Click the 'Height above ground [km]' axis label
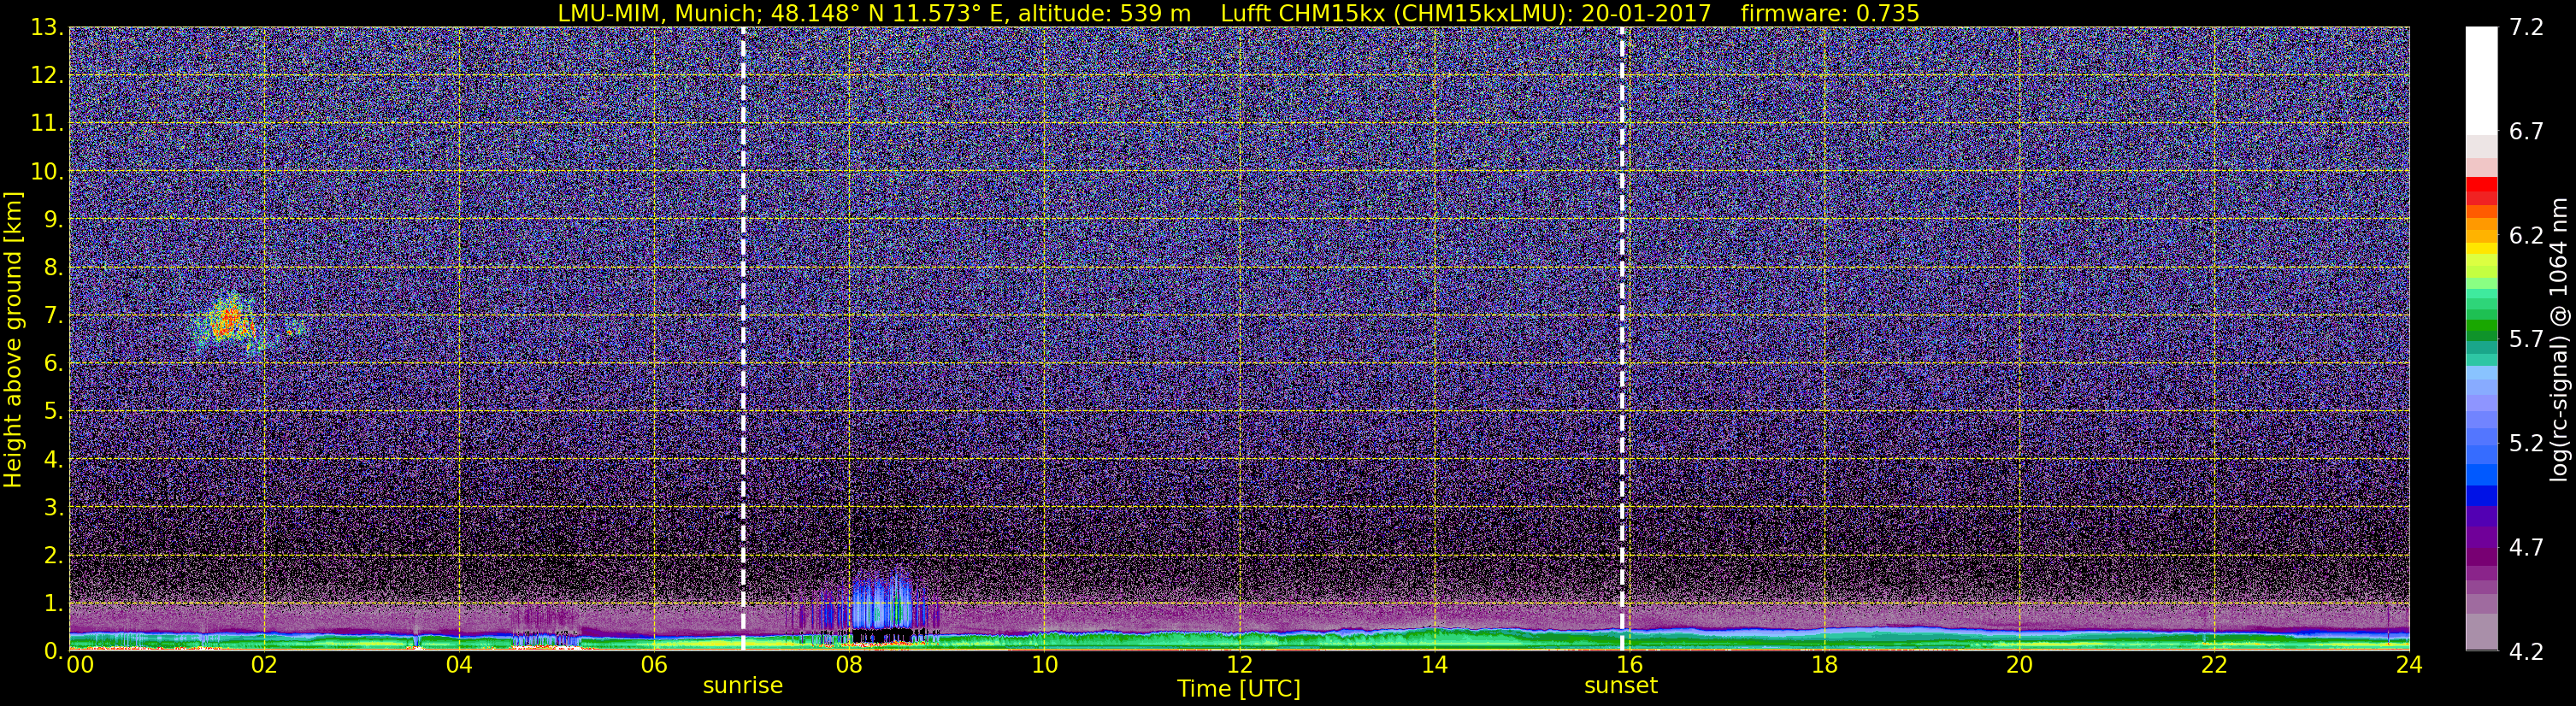The width and height of the screenshot is (2576, 706). [13, 339]
